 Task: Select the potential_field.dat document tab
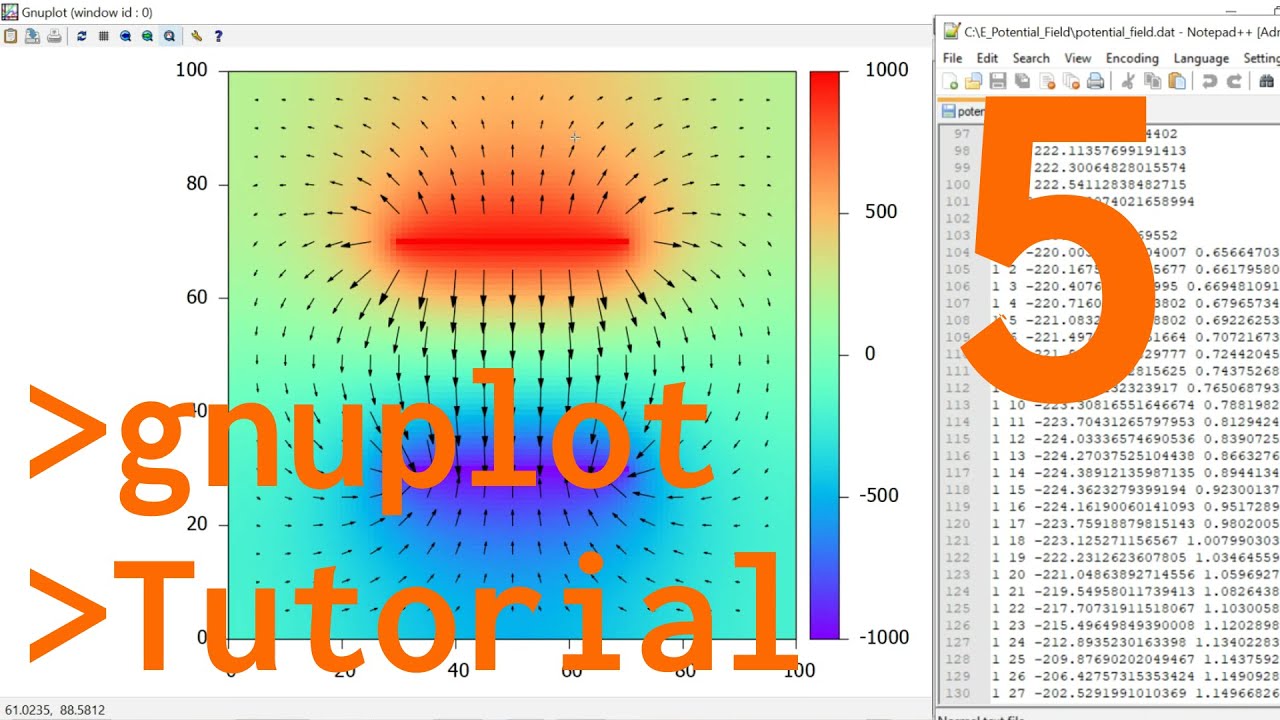(962, 111)
